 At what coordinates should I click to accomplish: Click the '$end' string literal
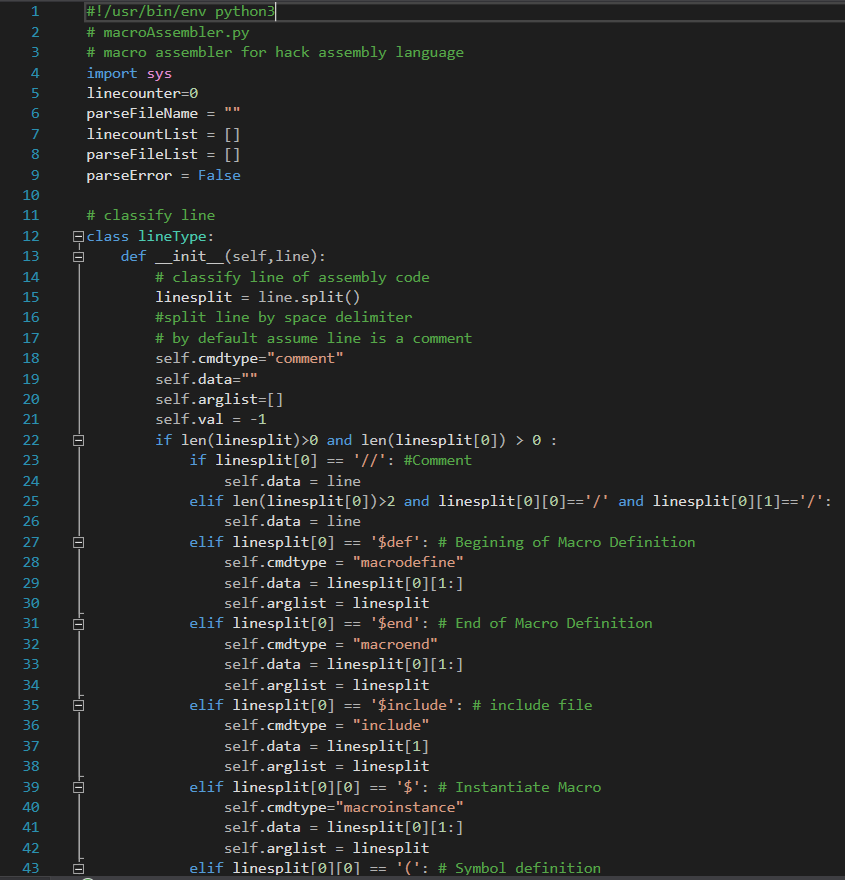(x=395, y=624)
